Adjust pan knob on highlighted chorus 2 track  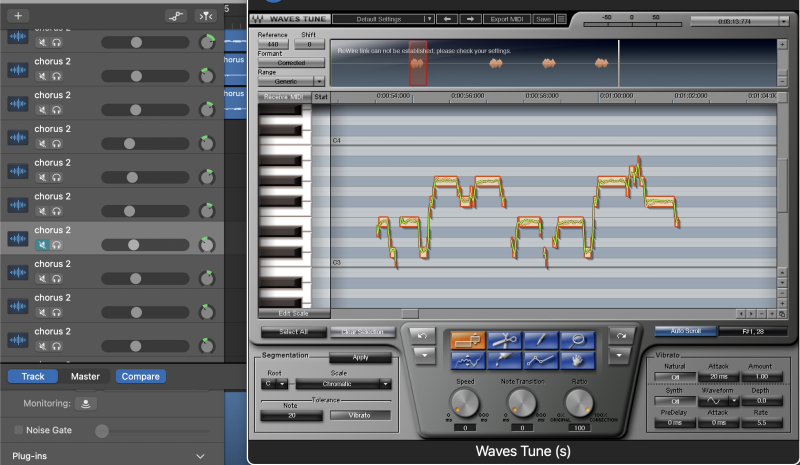(x=207, y=245)
